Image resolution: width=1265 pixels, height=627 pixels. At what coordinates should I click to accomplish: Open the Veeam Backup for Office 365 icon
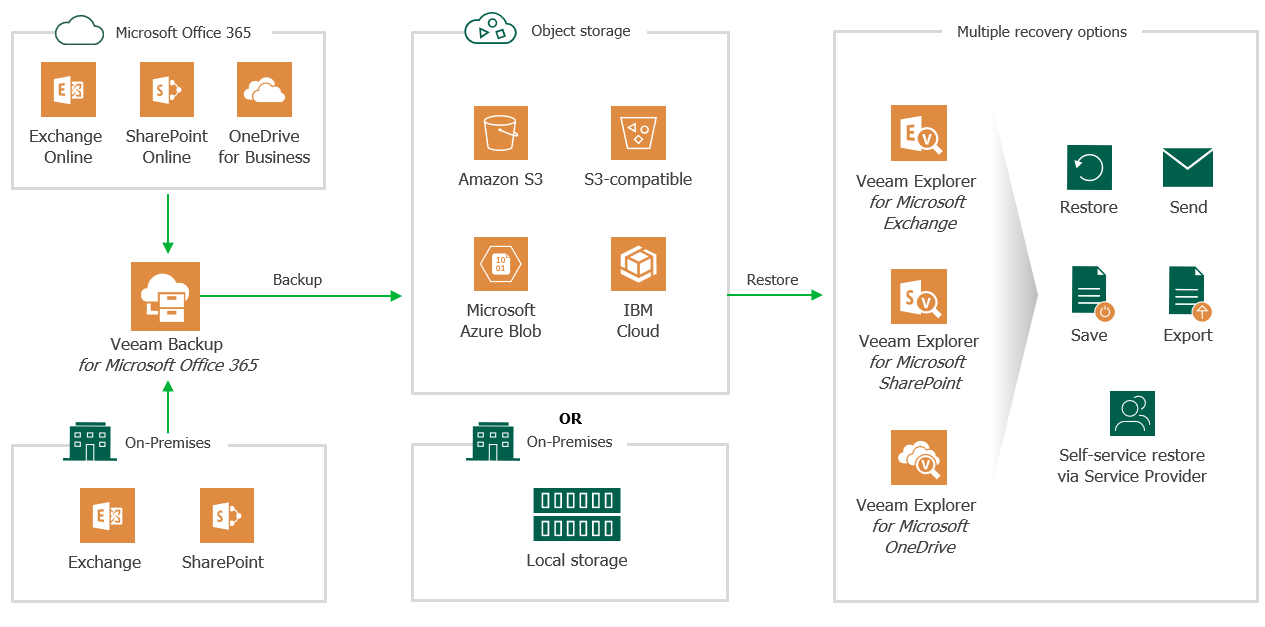(x=165, y=296)
